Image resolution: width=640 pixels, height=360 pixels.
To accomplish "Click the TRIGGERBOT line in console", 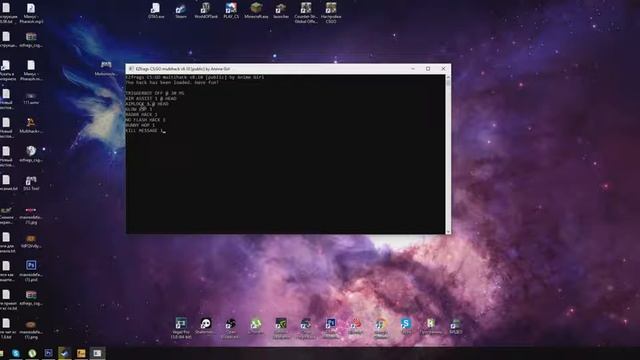I will (155, 93).
